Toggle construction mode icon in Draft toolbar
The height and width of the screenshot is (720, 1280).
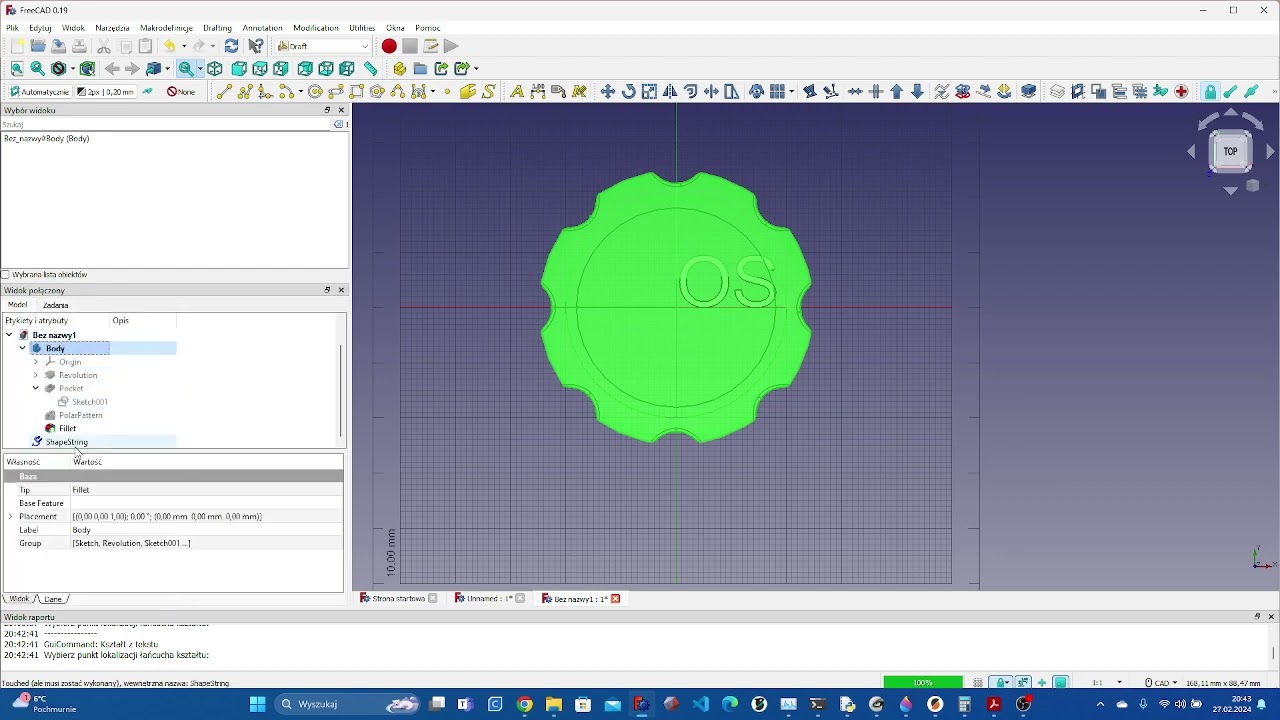(x=148, y=92)
